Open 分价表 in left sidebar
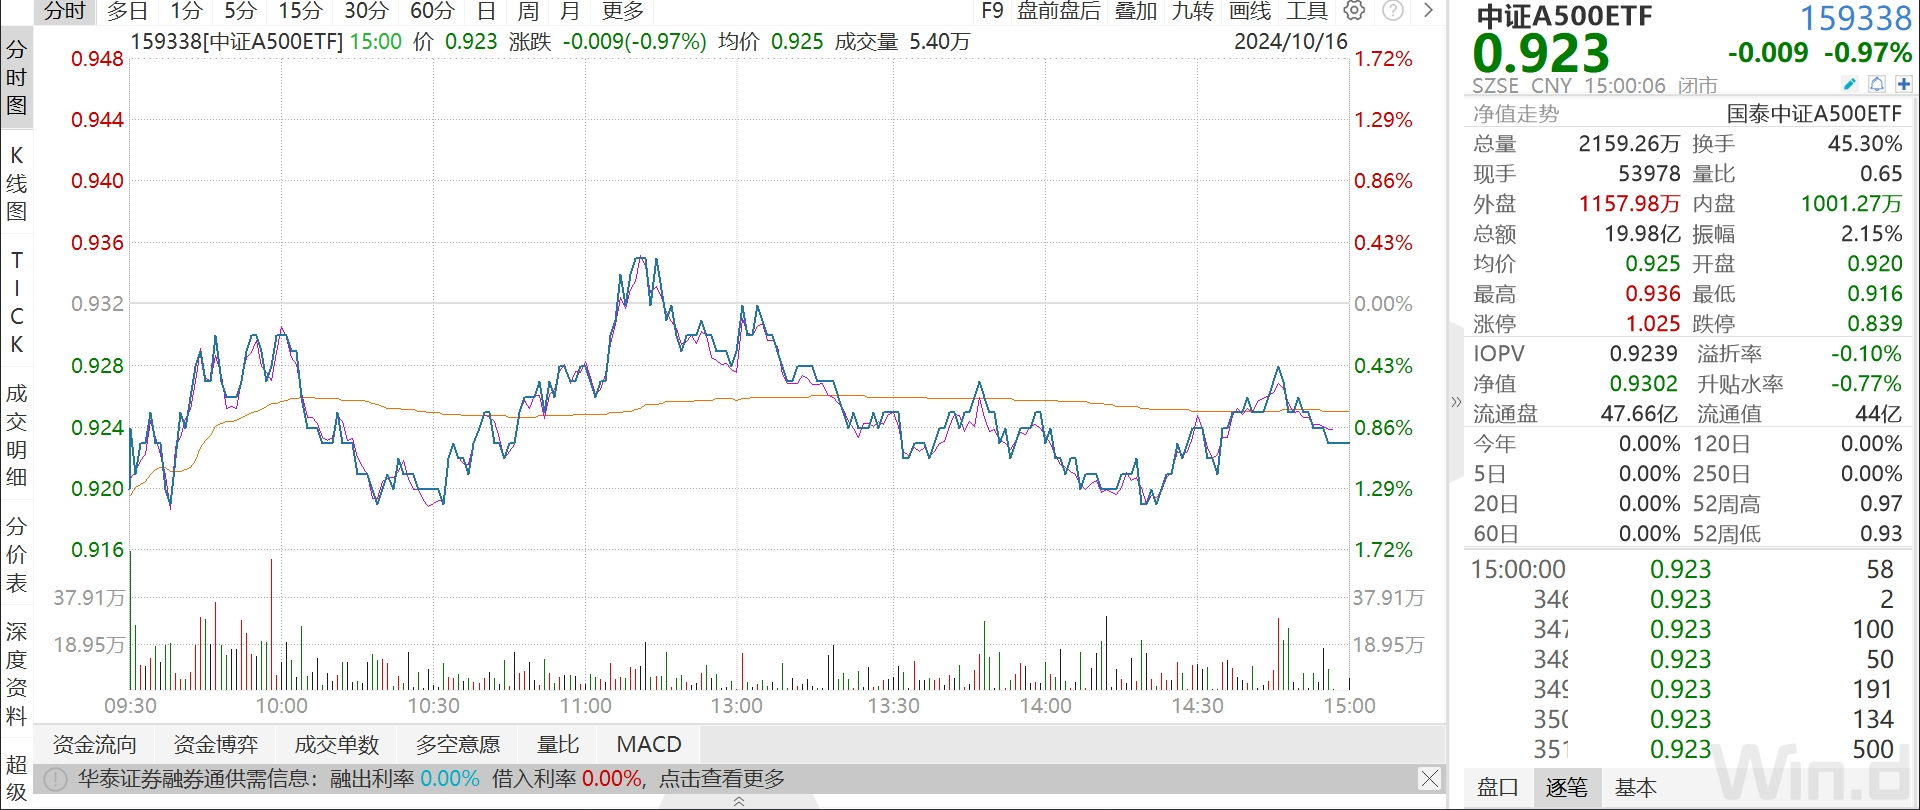1920x810 pixels. pyautogui.click(x=16, y=555)
